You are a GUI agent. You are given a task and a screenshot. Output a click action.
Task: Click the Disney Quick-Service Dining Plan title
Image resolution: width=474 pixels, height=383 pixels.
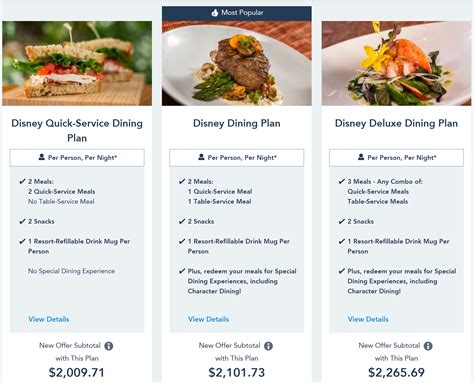[77, 130]
